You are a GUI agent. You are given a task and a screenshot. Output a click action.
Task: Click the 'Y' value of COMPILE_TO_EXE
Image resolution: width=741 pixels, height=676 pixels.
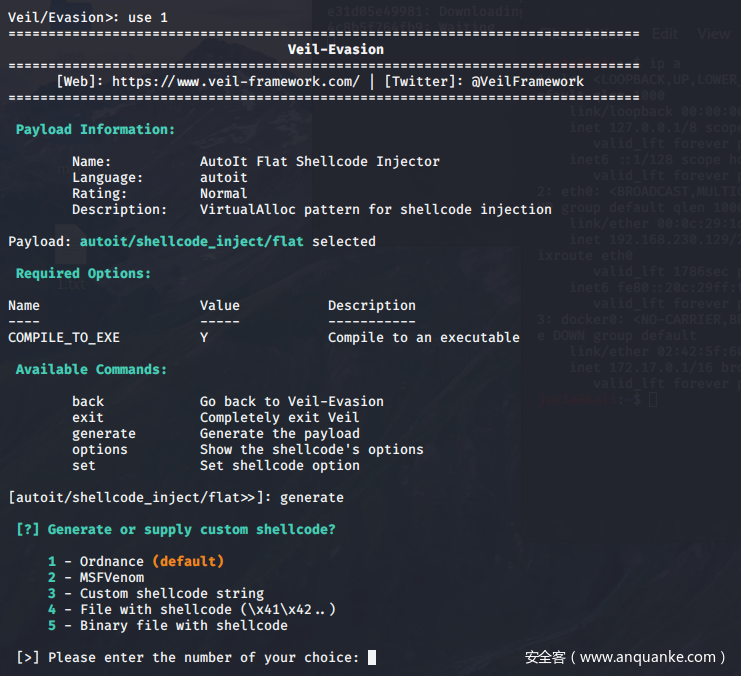[204, 338]
